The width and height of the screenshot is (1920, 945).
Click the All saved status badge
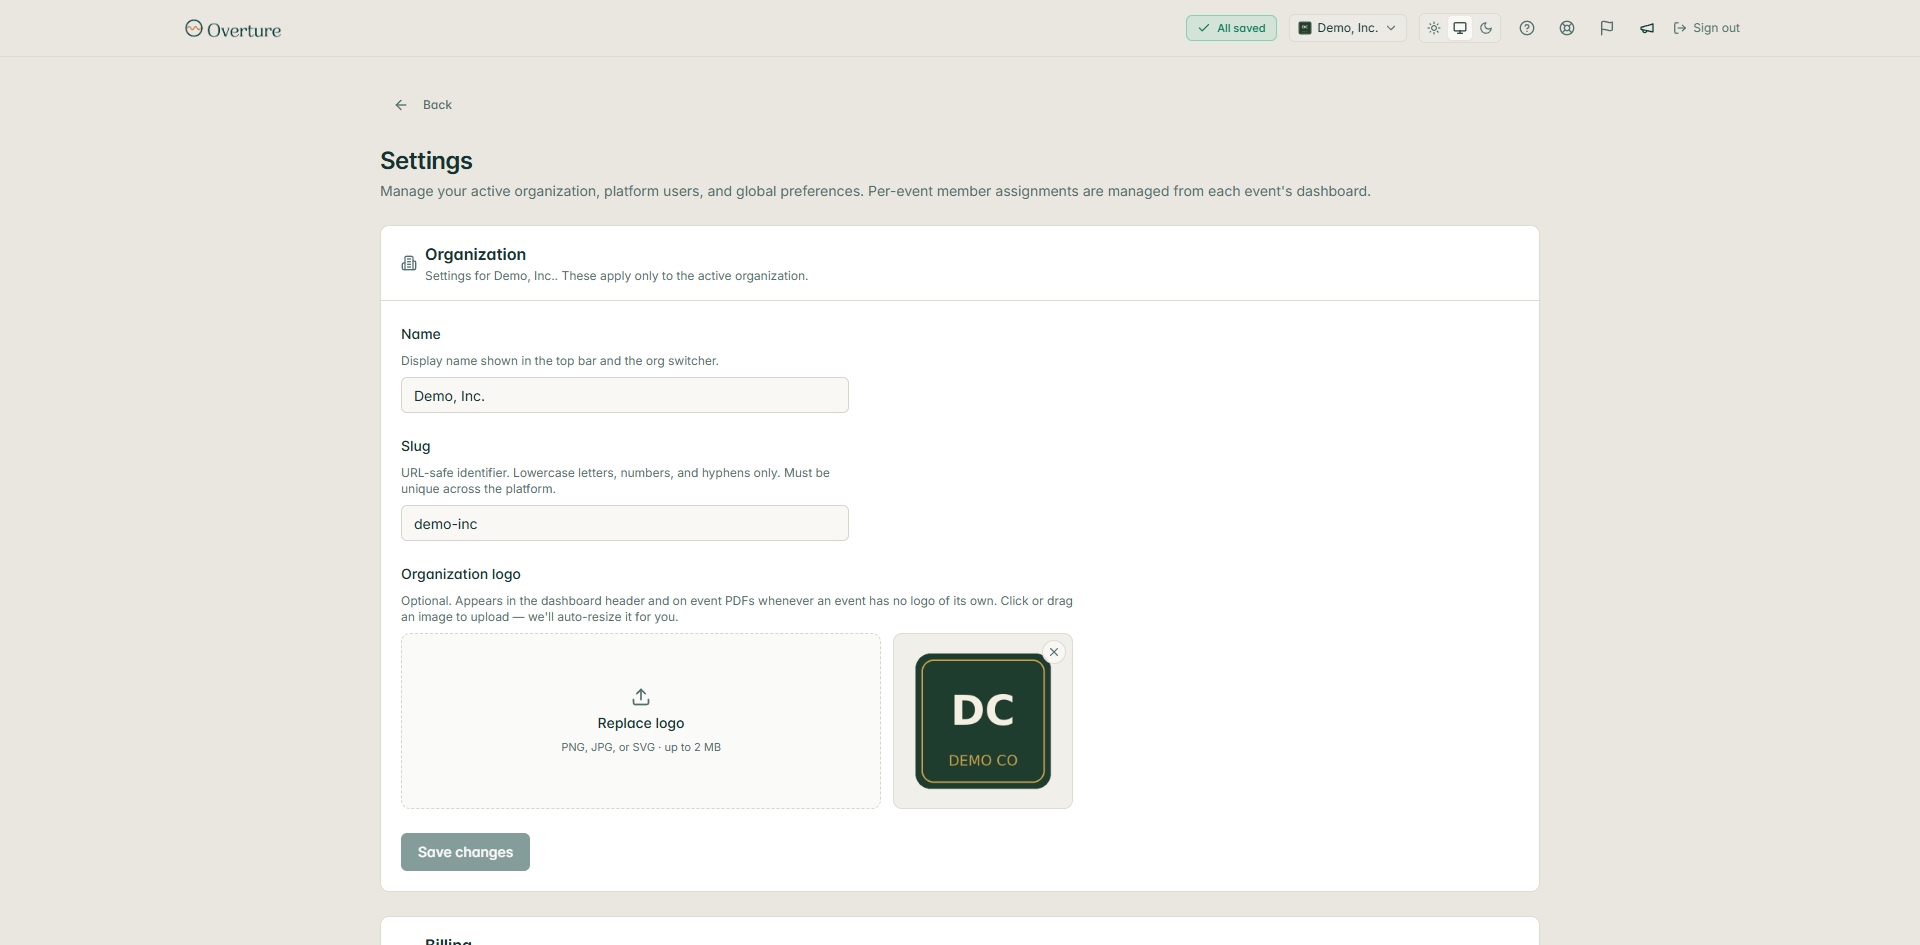[1231, 28]
